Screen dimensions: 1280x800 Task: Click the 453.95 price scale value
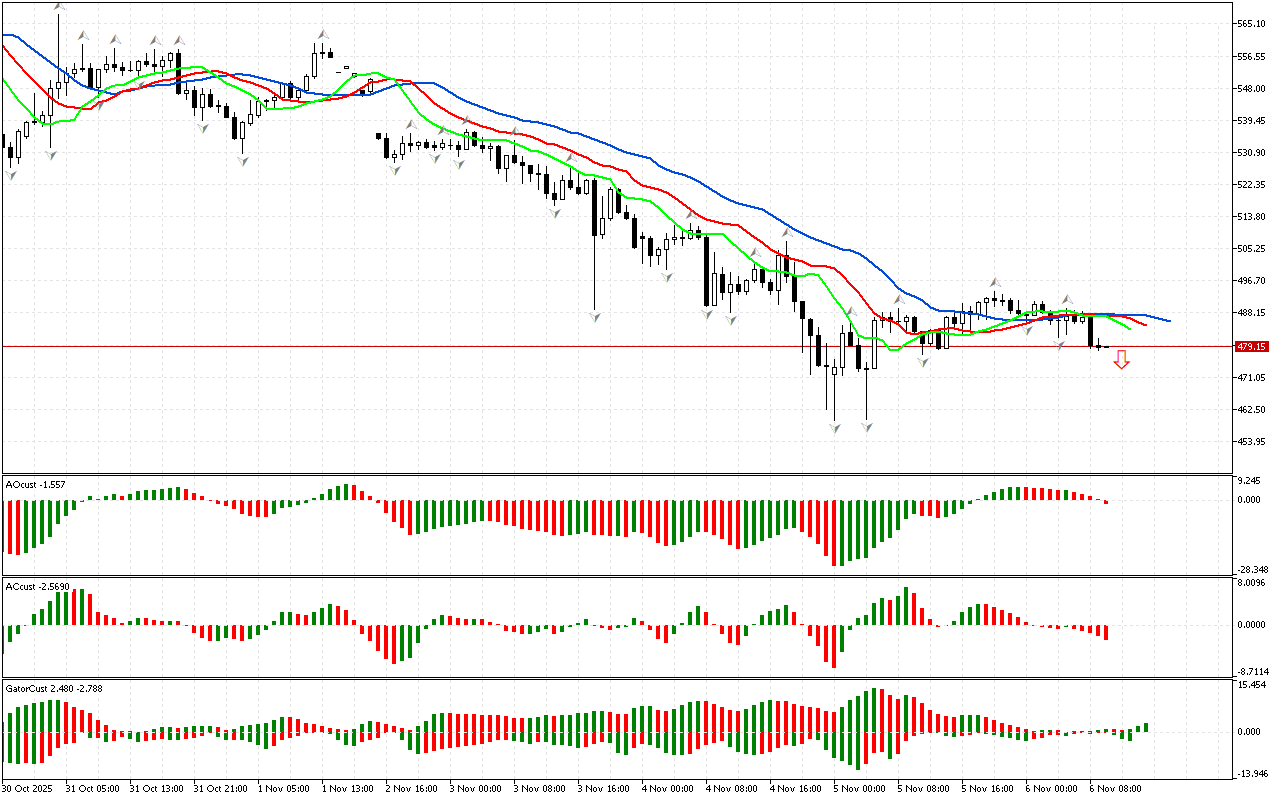(1251, 441)
